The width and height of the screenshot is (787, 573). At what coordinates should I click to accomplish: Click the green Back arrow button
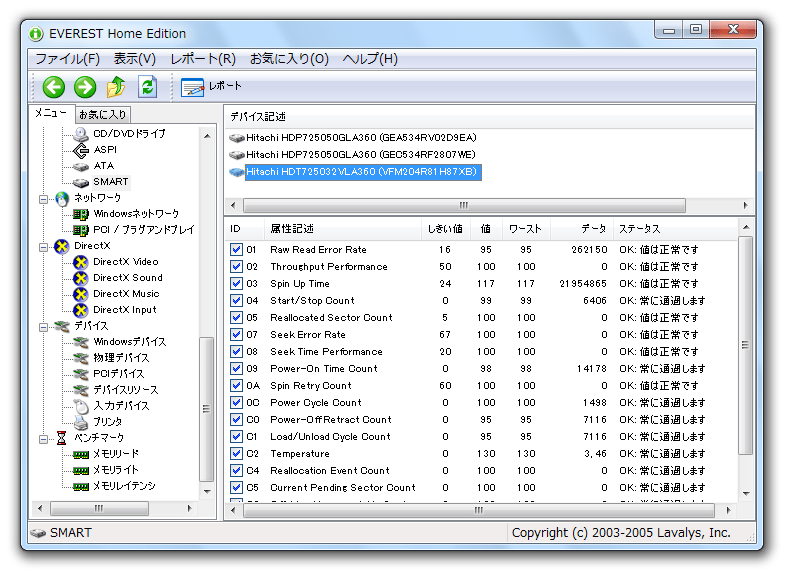click(54, 87)
